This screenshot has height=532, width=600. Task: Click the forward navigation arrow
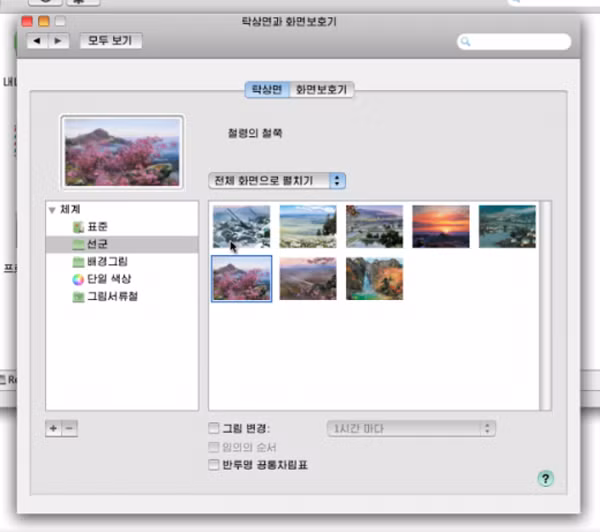pos(58,41)
